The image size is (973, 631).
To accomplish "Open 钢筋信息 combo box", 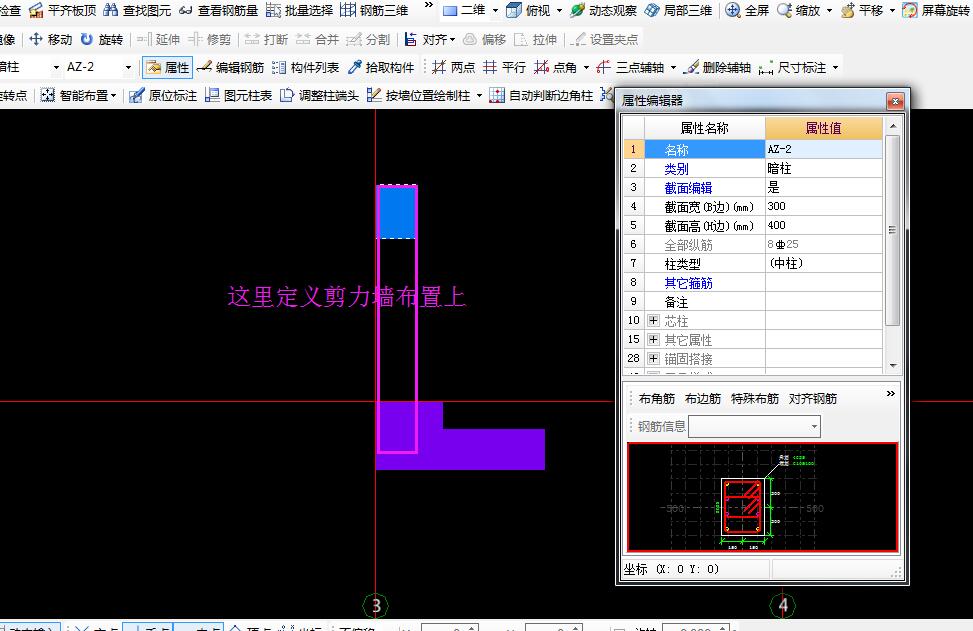I will point(754,426).
